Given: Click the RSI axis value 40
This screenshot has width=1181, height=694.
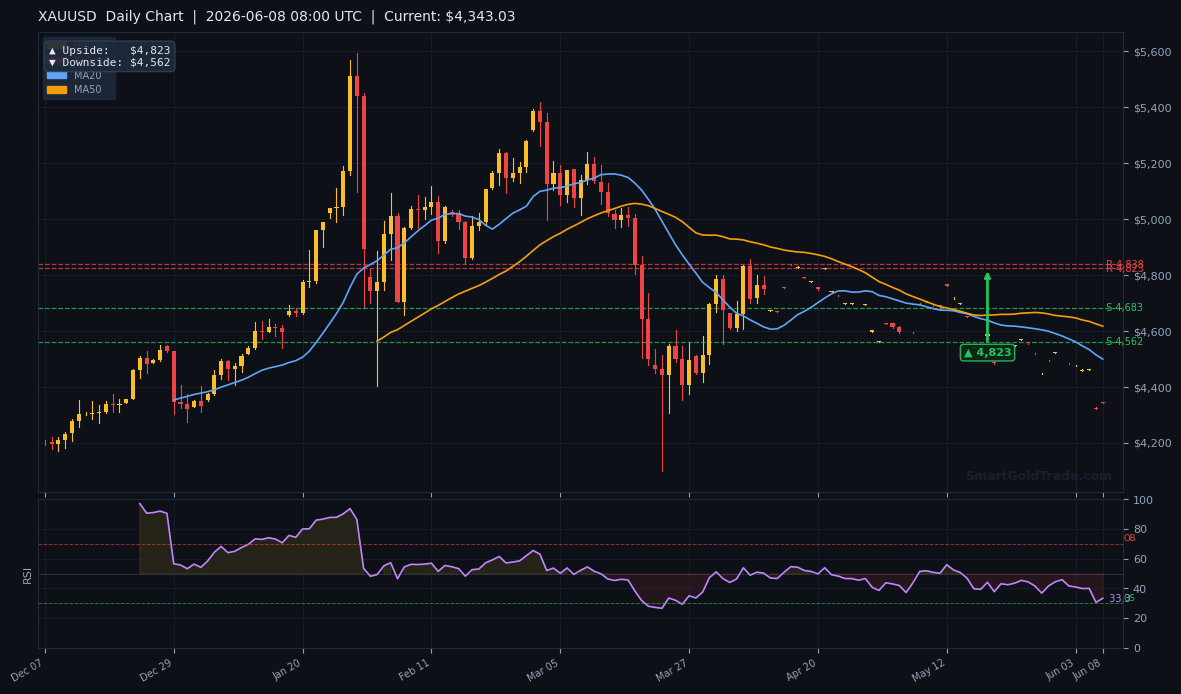Looking at the screenshot, I should pos(1140,589).
